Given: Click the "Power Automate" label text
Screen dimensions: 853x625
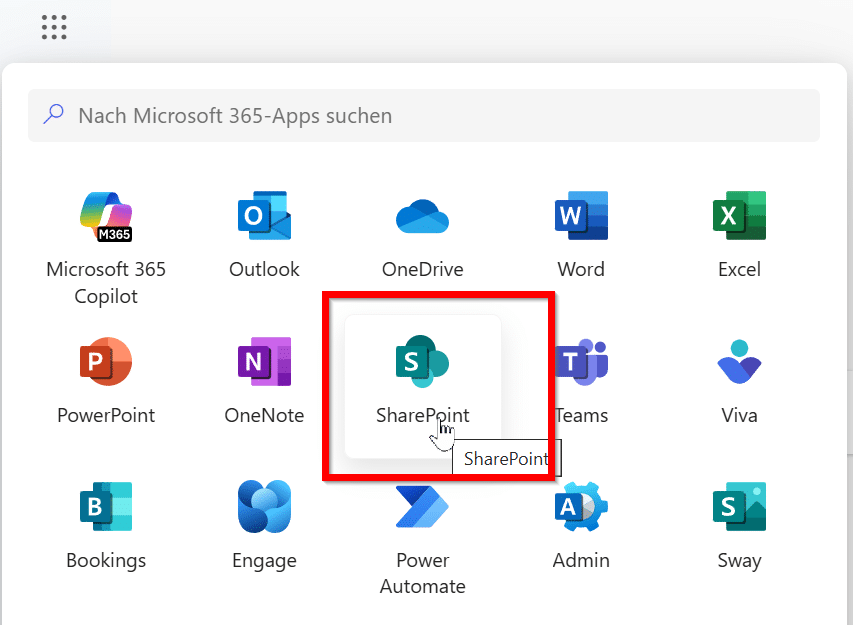Looking at the screenshot, I should click(423, 573).
